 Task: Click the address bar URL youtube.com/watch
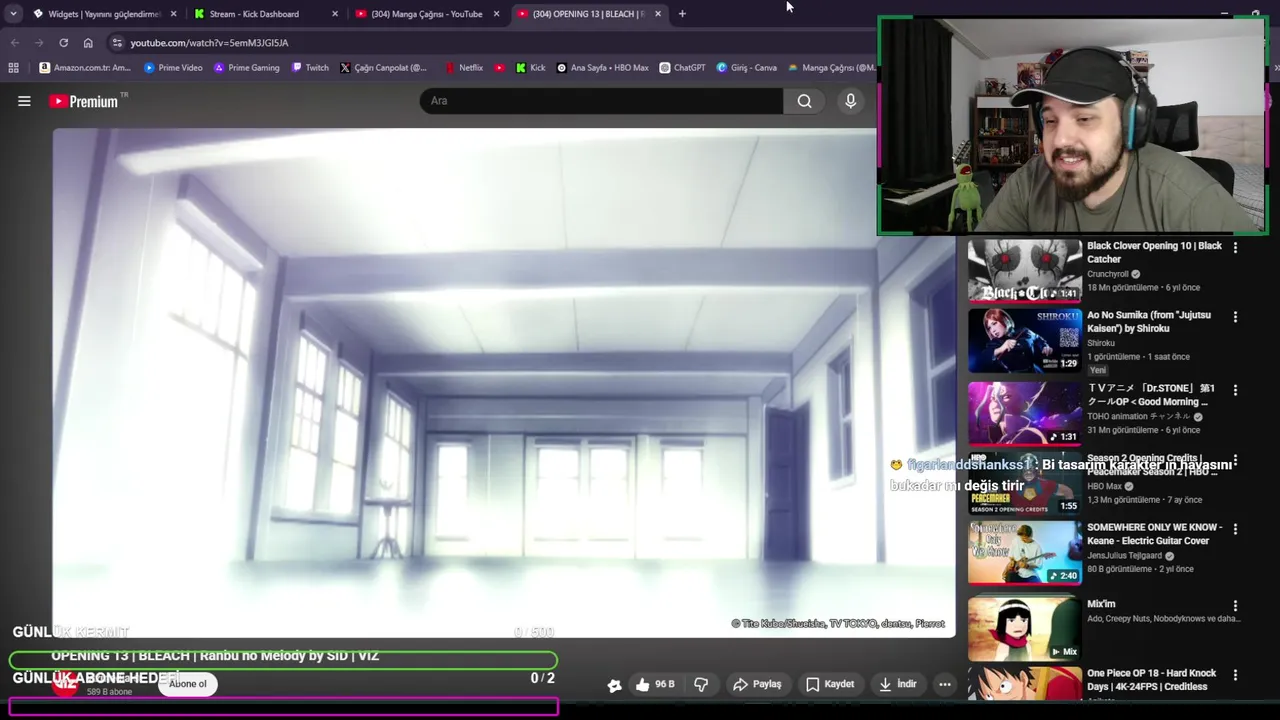[x=209, y=43]
